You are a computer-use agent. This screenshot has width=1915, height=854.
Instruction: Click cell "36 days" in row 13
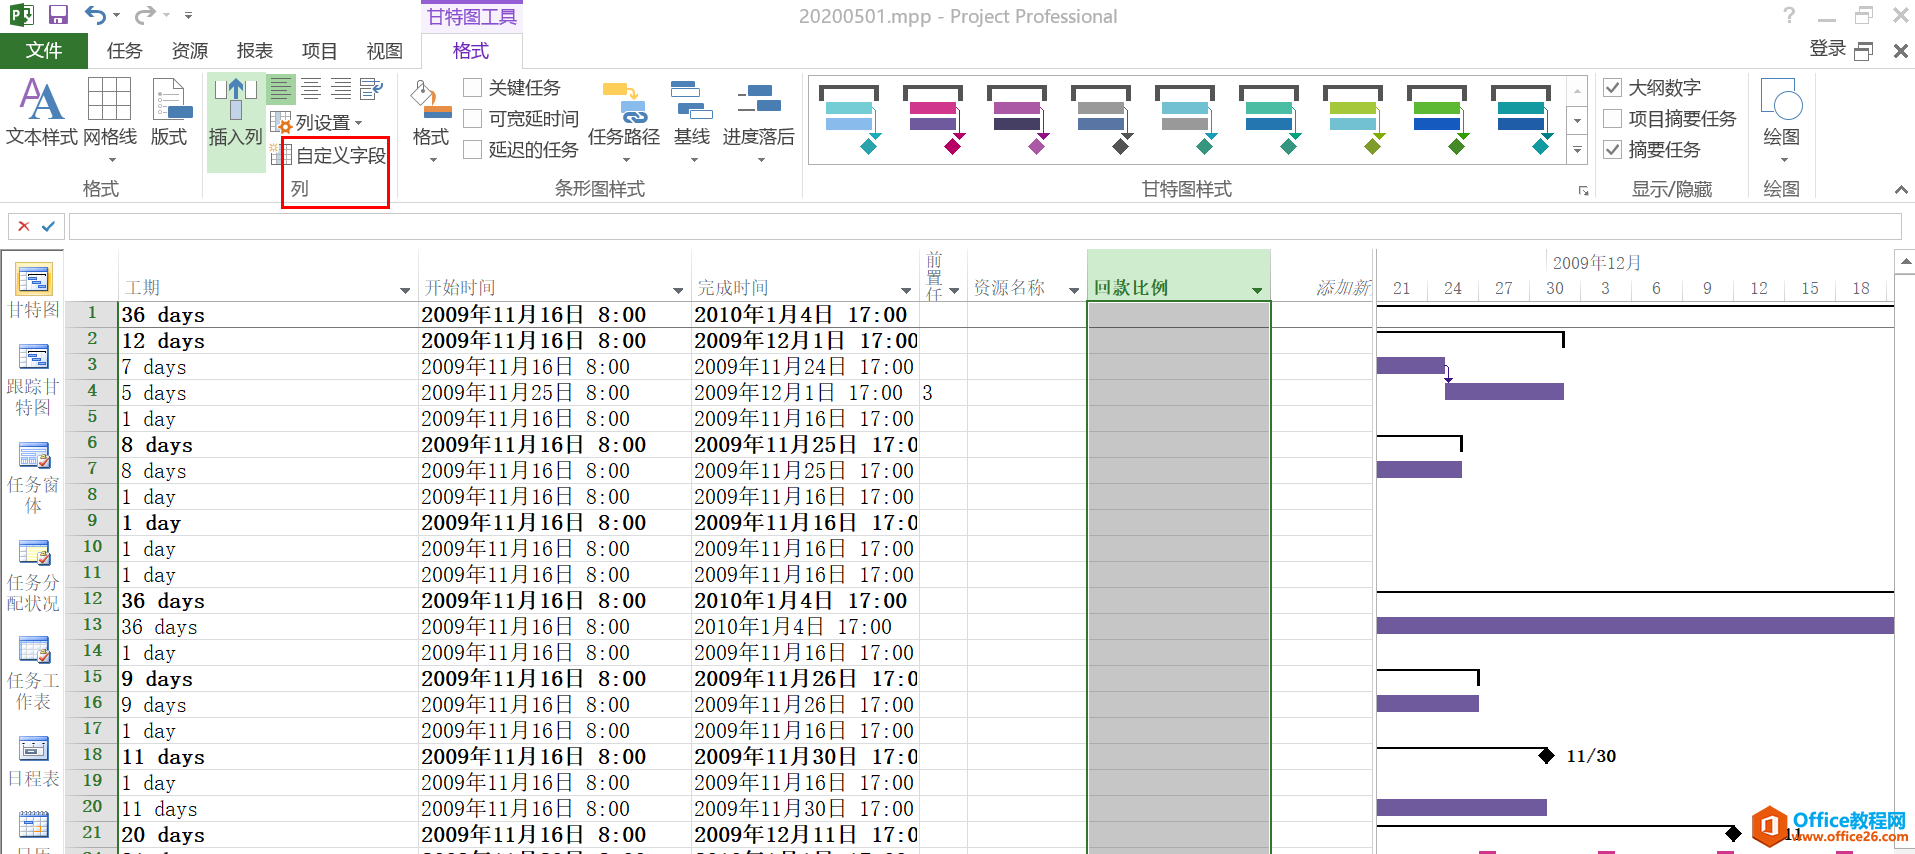click(x=268, y=627)
